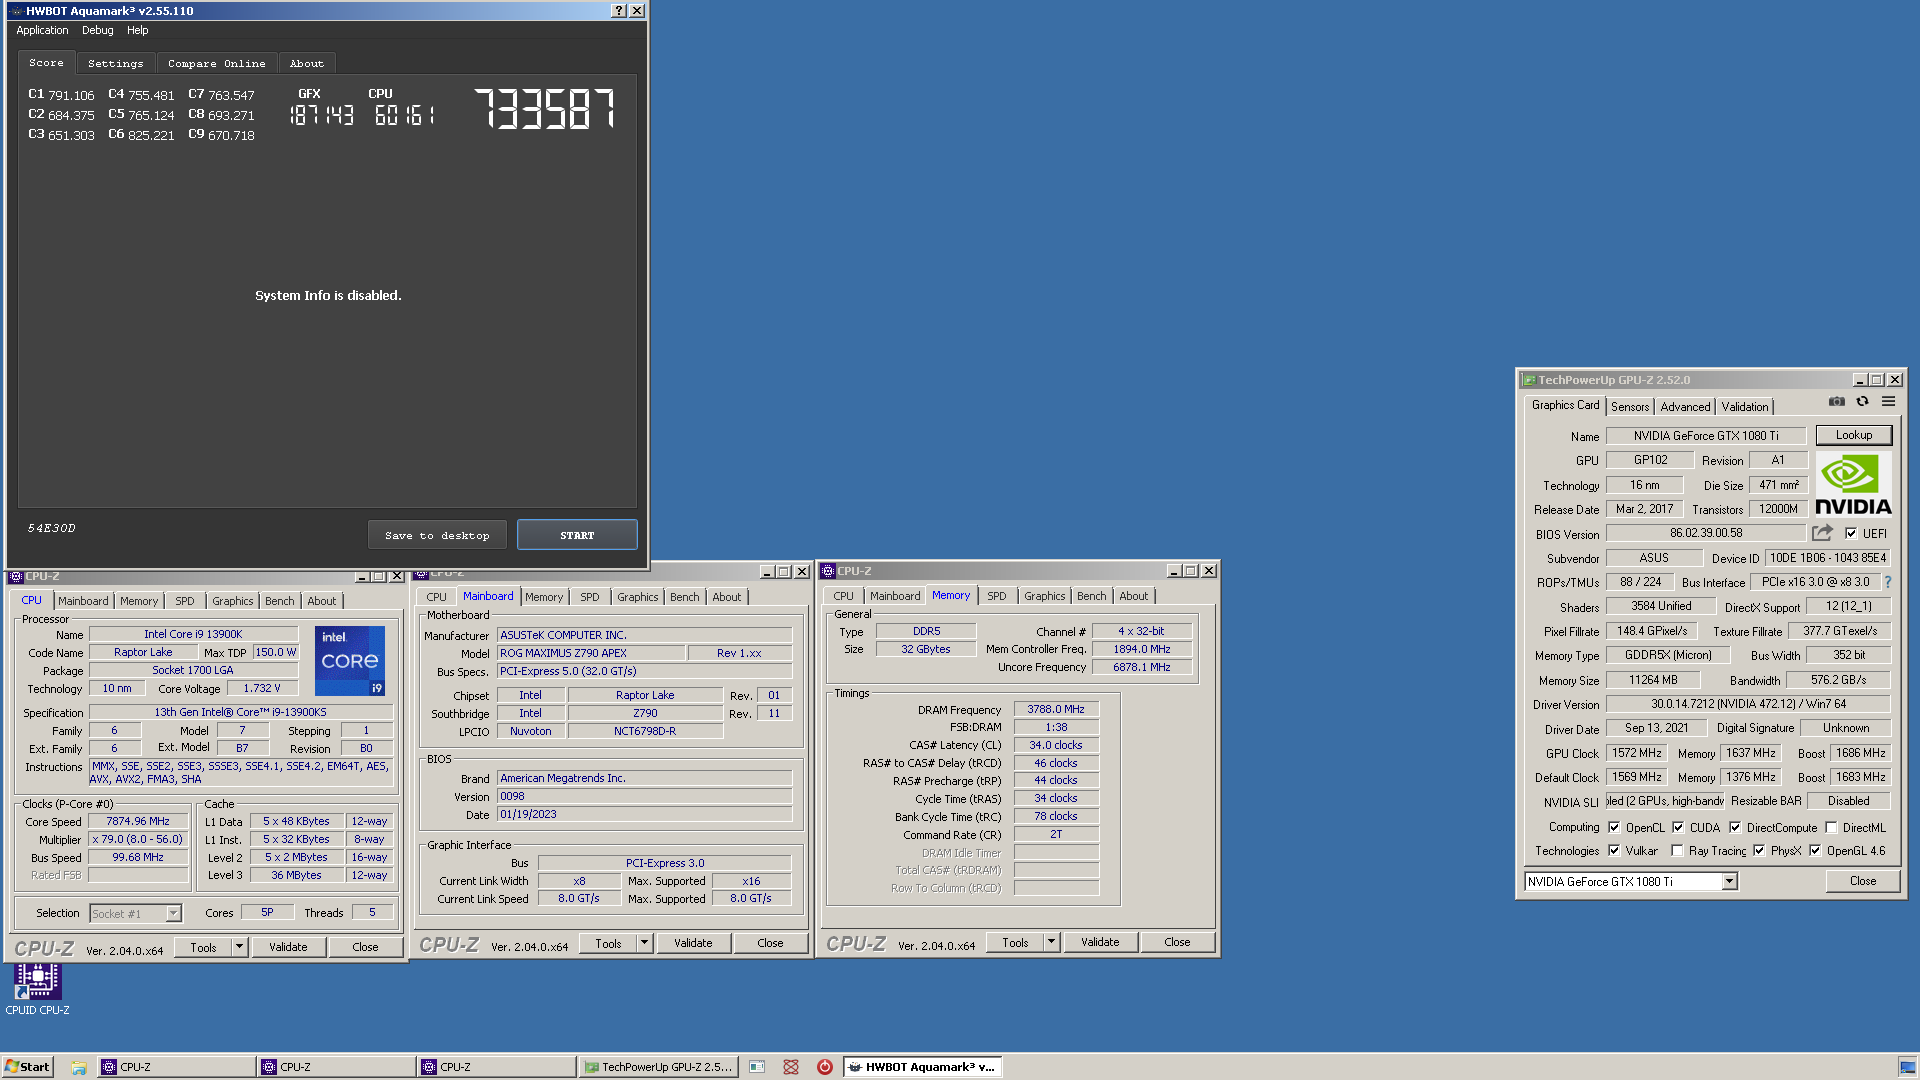Click the red power icon in taskbar
The image size is (1920, 1080).
click(x=825, y=1067)
